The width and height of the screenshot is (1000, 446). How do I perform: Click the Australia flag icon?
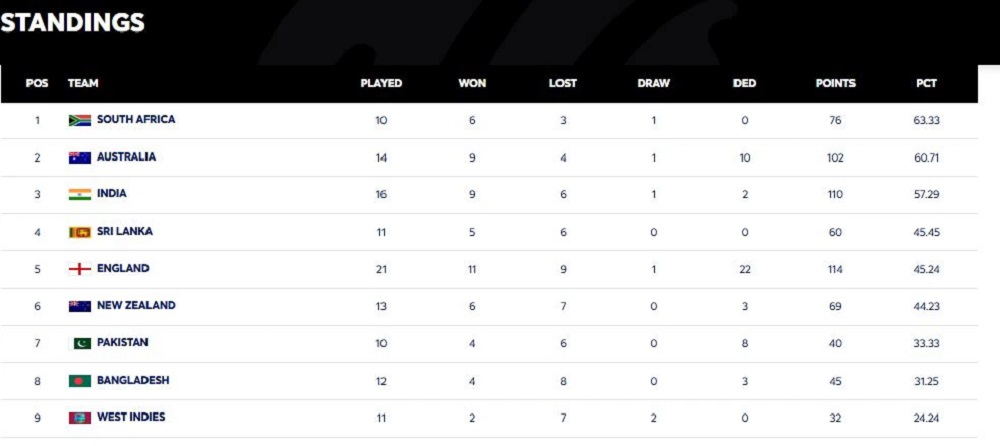pos(79,157)
